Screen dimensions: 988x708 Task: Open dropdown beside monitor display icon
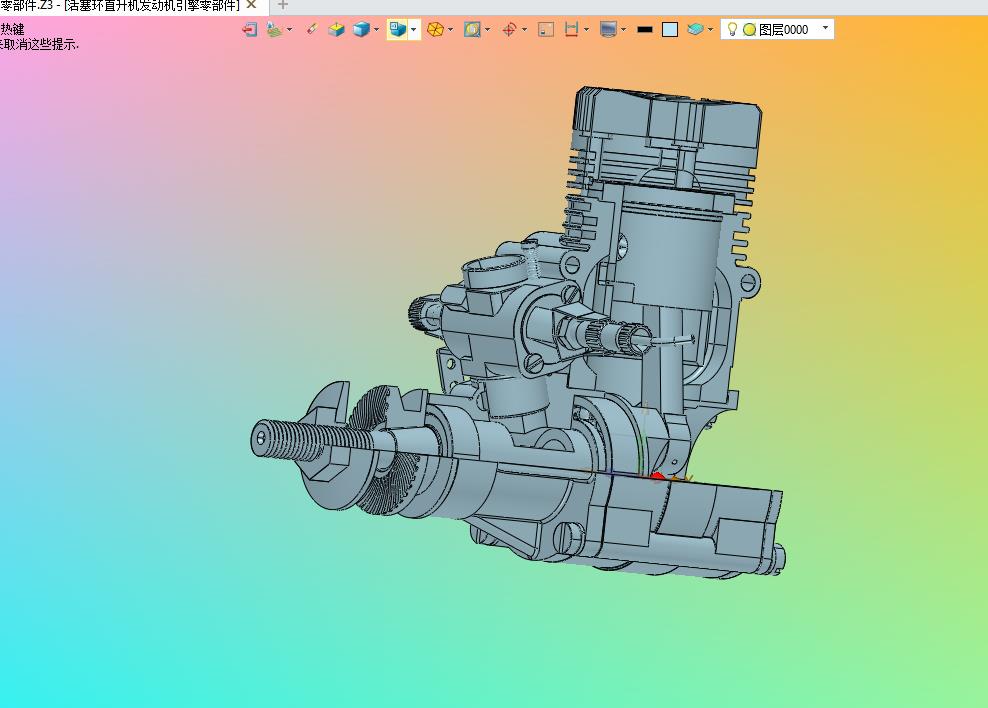pos(623,30)
